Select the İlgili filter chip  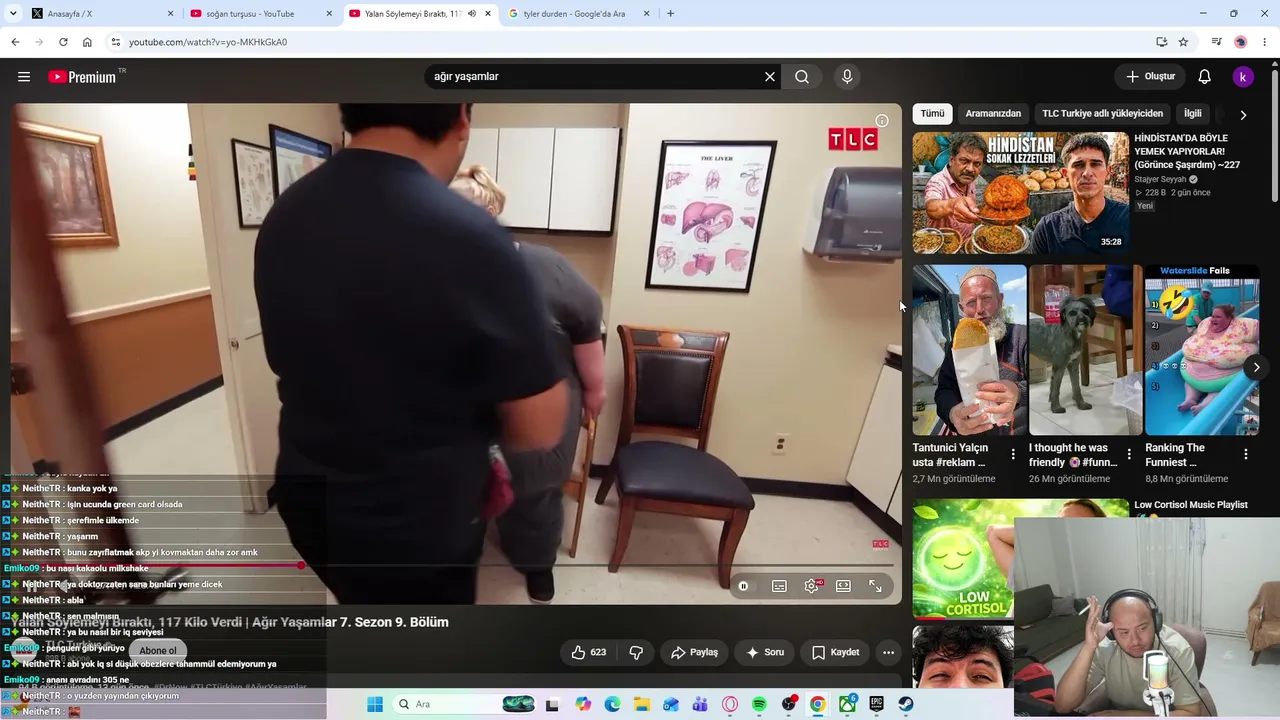point(1193,114)
